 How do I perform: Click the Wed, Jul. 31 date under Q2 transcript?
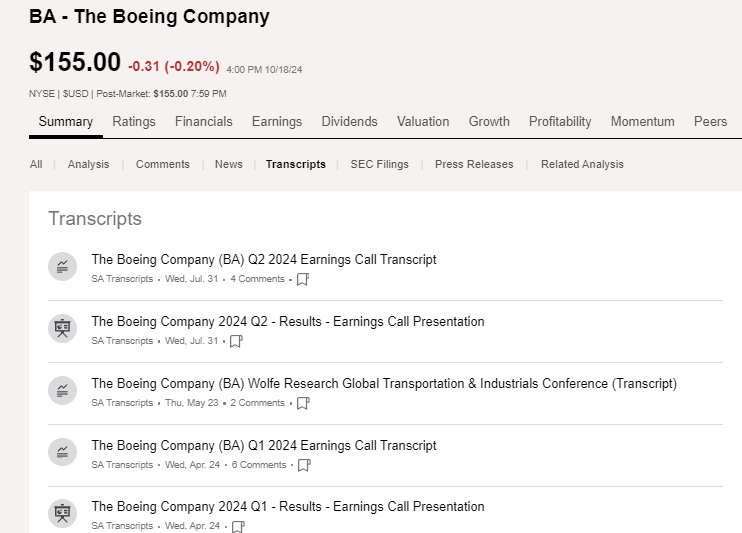coord(192,279)
